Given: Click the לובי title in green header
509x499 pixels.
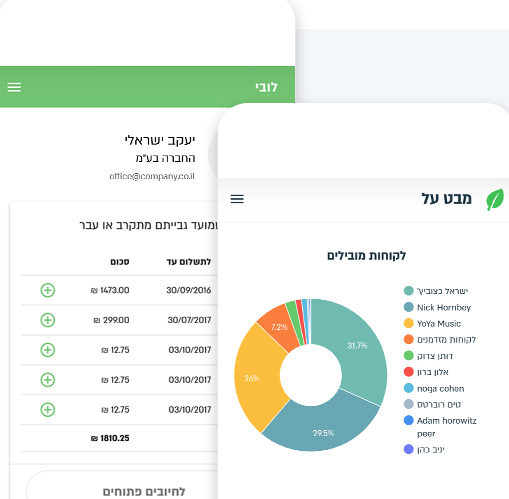Looking at the screenshot, I should 266,87.
